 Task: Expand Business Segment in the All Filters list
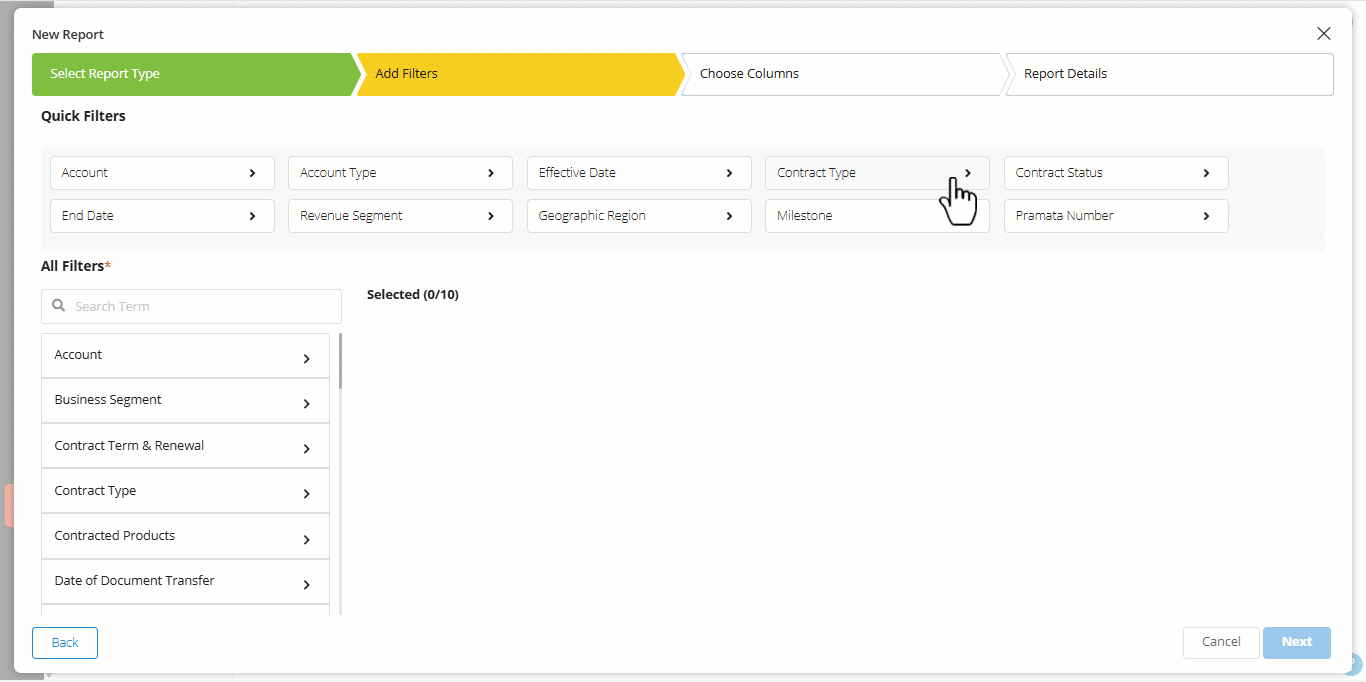pyautogui.click(x=185, y=401)
